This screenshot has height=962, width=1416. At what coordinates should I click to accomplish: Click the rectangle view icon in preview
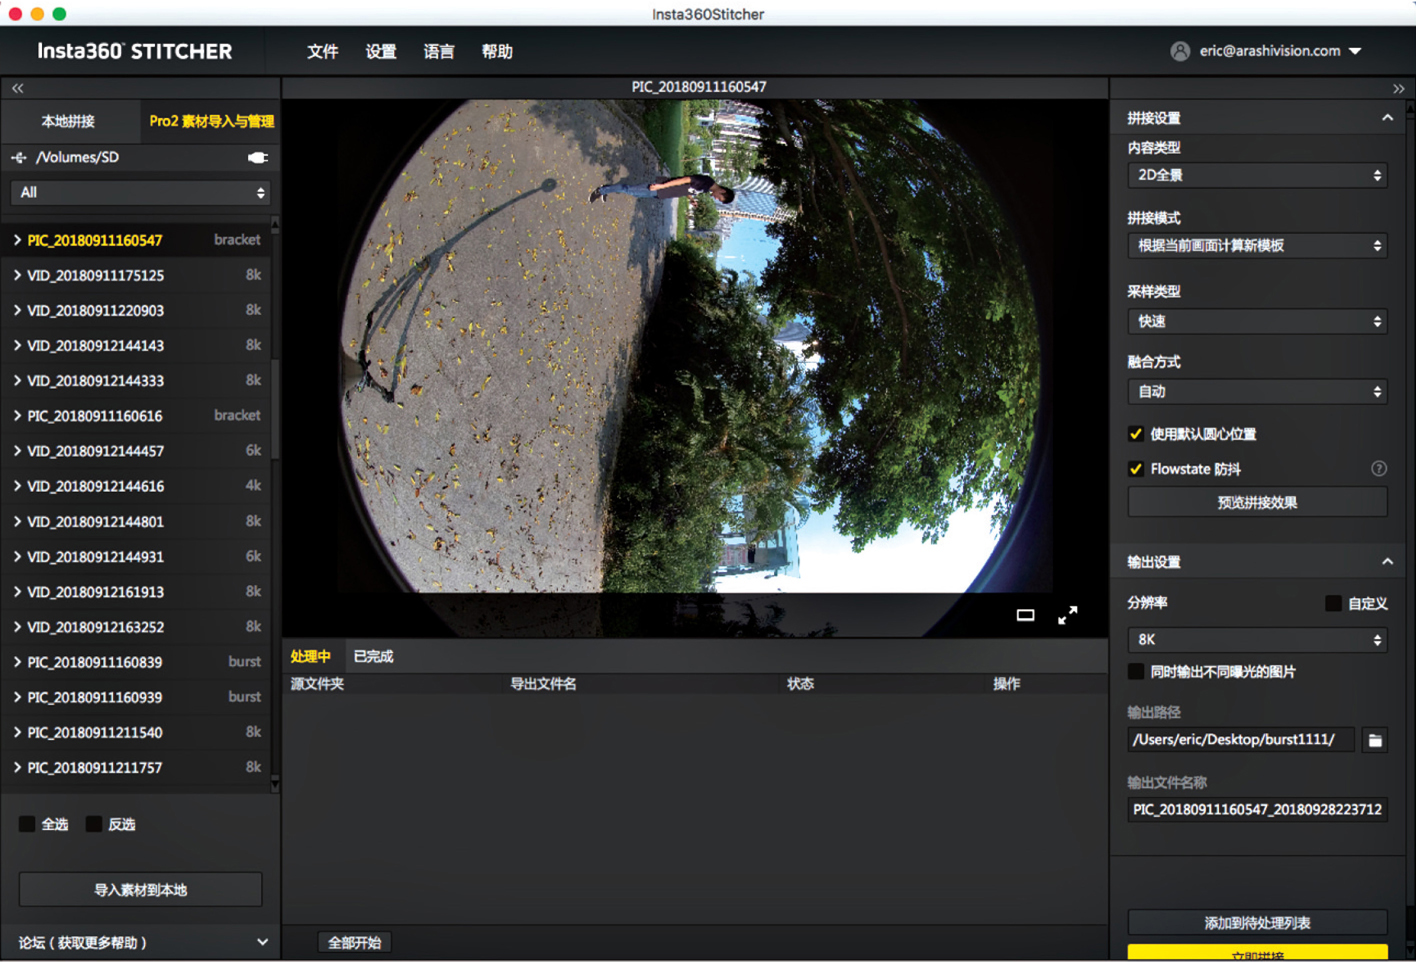[1025, 615]
